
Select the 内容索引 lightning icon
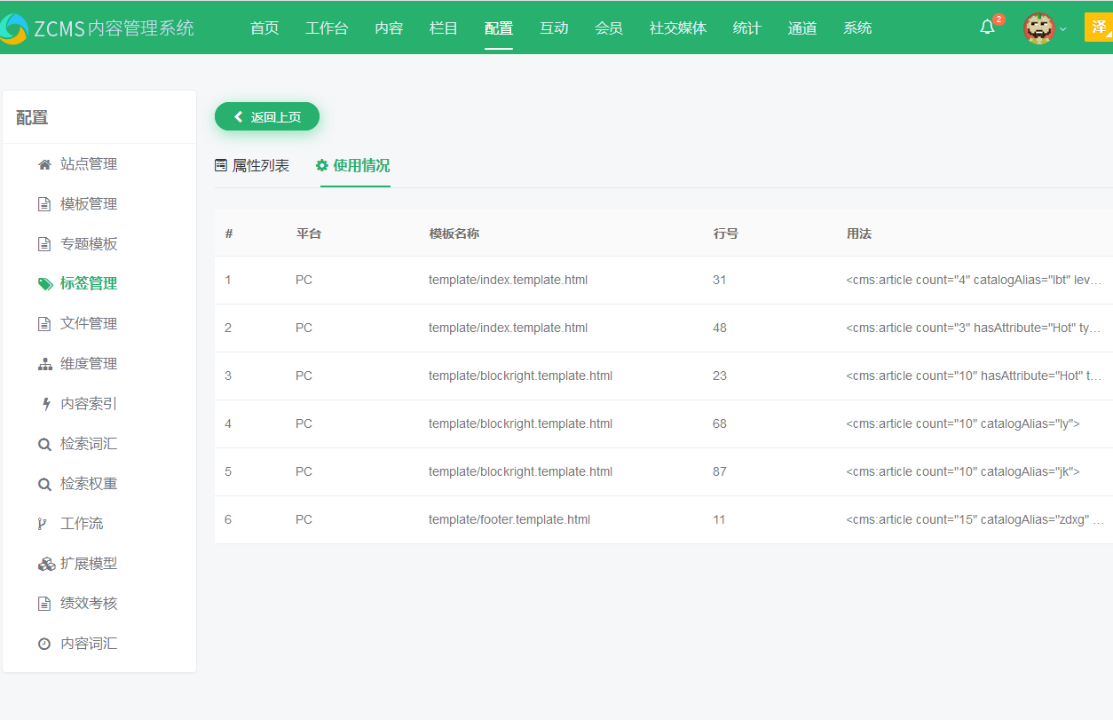[x=43, y=403]
